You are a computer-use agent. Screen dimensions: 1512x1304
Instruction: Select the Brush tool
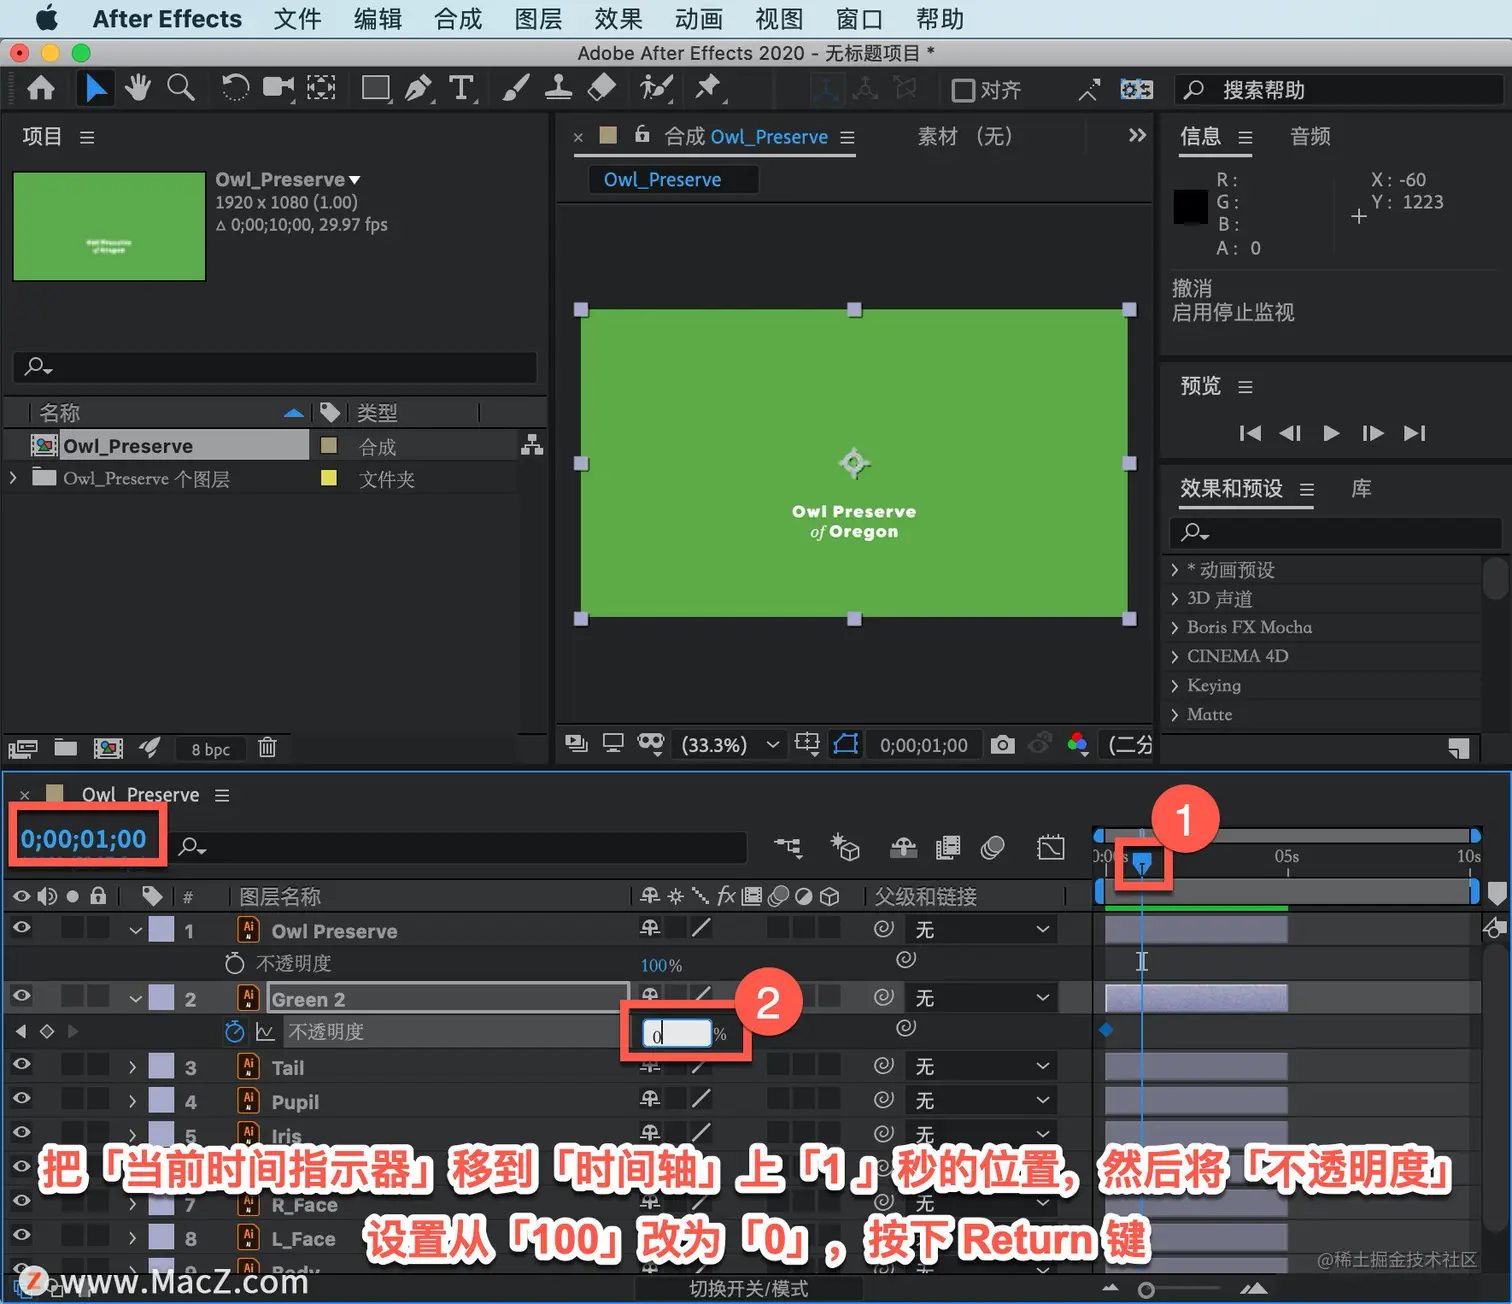(515, 89)
